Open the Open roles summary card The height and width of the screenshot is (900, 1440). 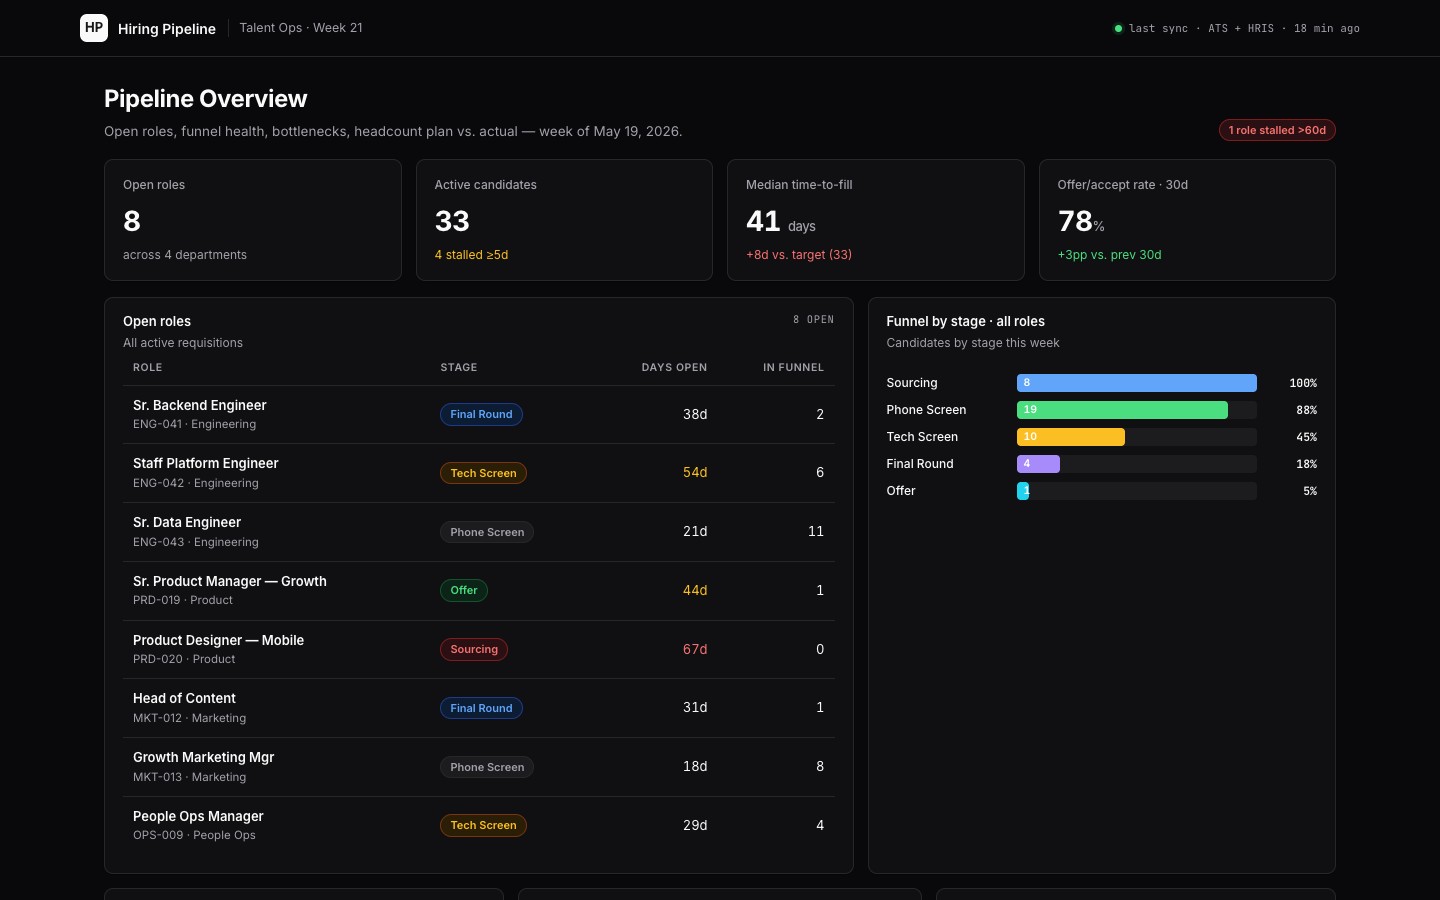(x=253, y=220)
